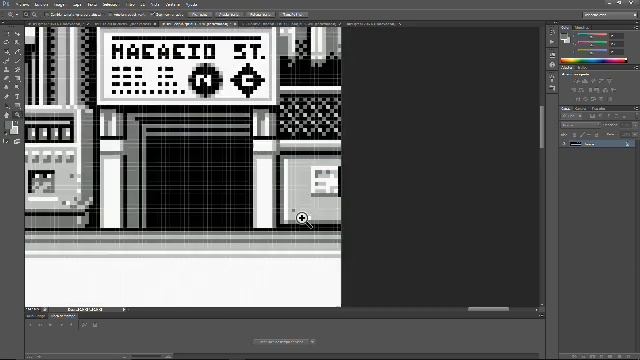The image size is (640, 360).
Task: Select the Pen tool in the toolbox
Action: click(7, 97)
